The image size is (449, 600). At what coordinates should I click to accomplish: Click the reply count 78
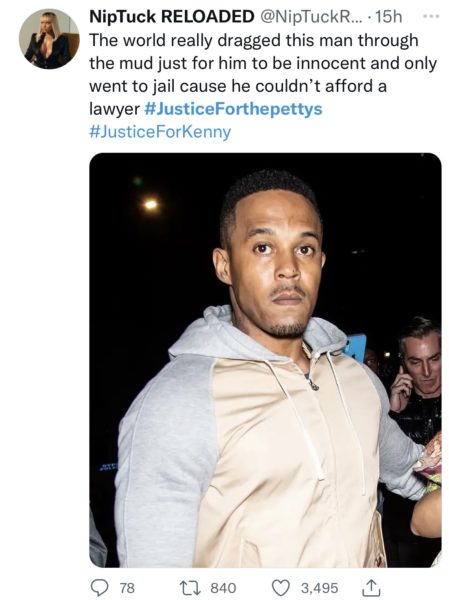click(x=127, y=588)
